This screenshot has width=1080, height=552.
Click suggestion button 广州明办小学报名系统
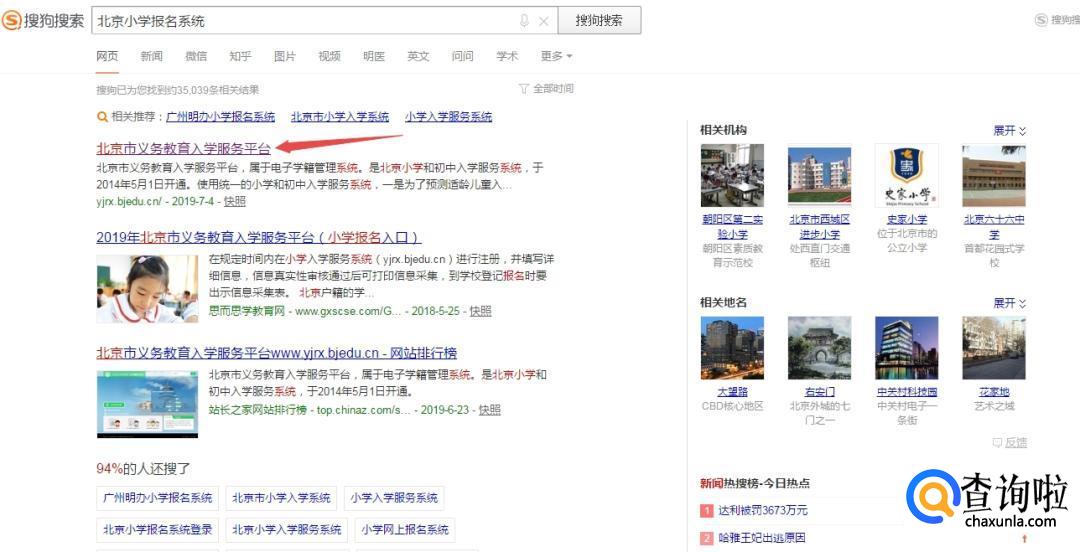[x=158, y=498]
